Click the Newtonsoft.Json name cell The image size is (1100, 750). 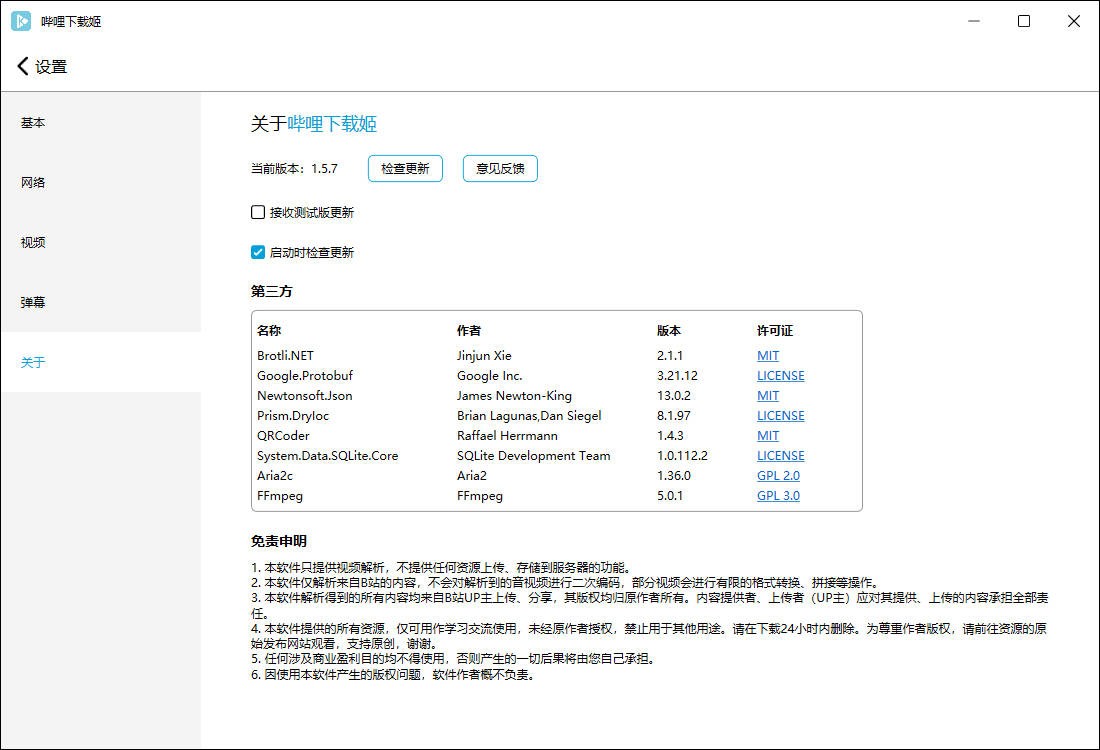(304, 396)
